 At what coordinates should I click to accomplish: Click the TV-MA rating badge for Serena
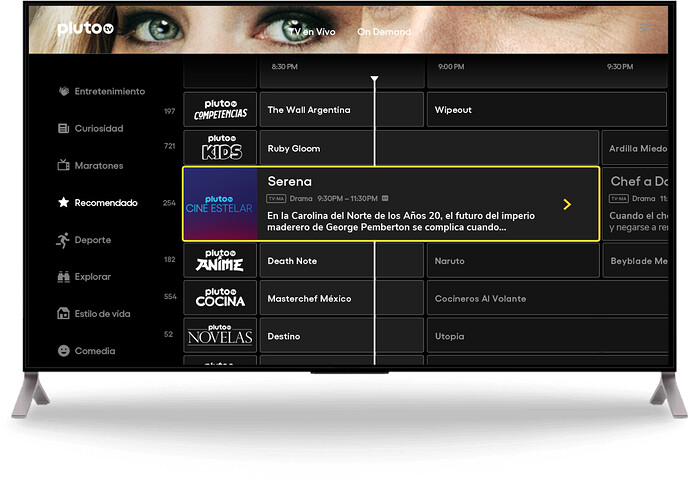pyautogui.click(x=276, y=198)
